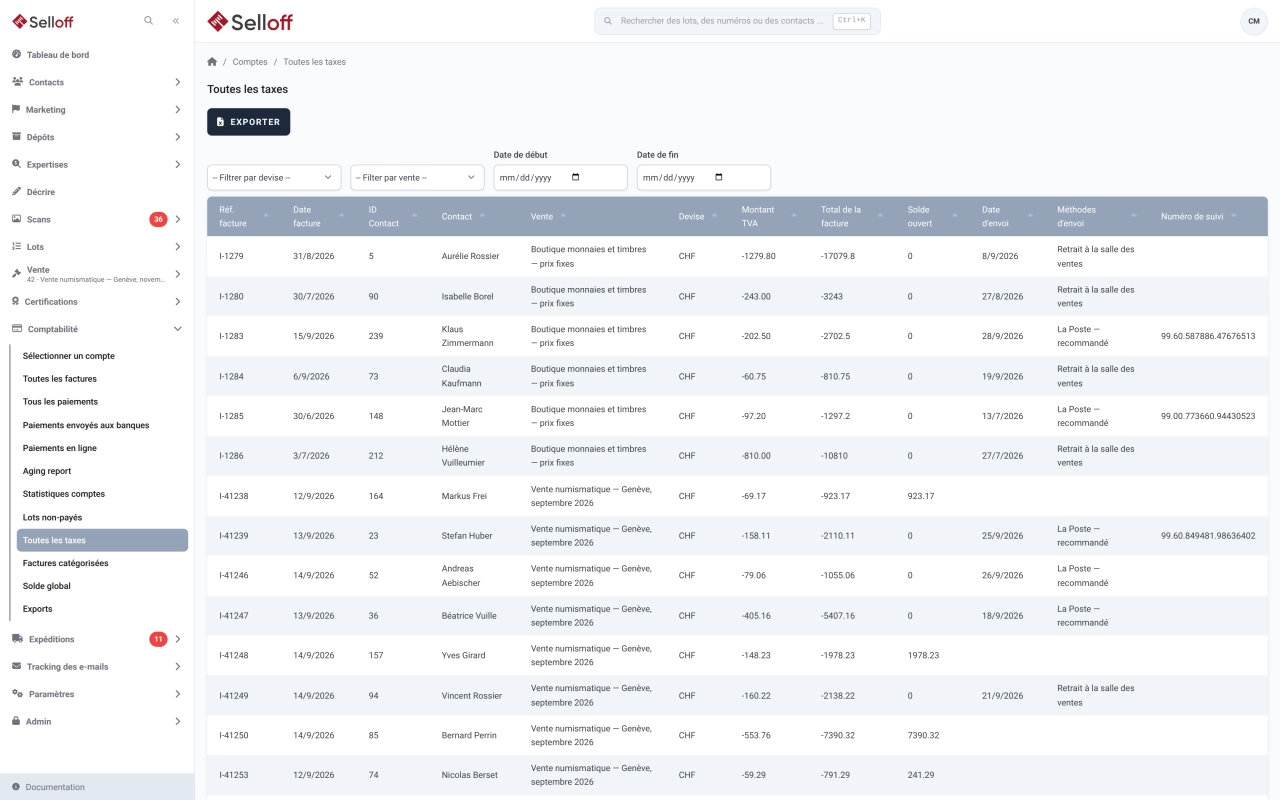Click the Lots list icon
The height and width of the screenshot is (800, 1280).
(16, 246)
